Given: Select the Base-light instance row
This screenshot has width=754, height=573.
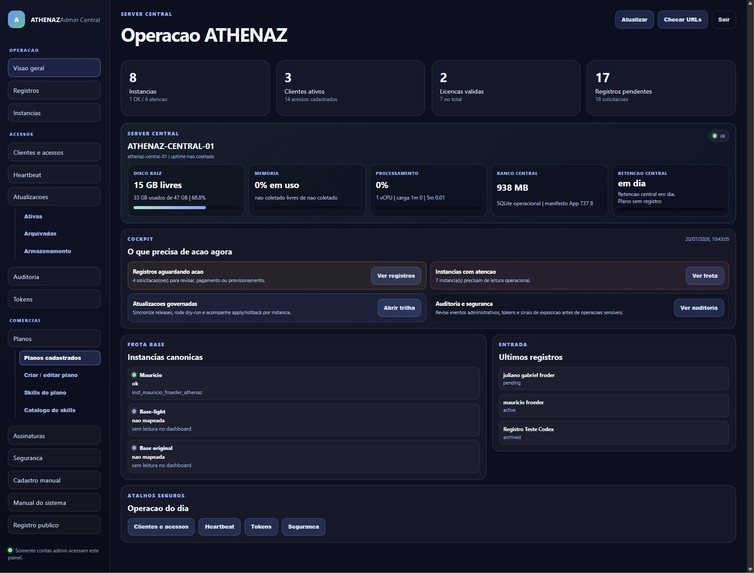Looking at the screenshot, I should (x=303, y=420).
